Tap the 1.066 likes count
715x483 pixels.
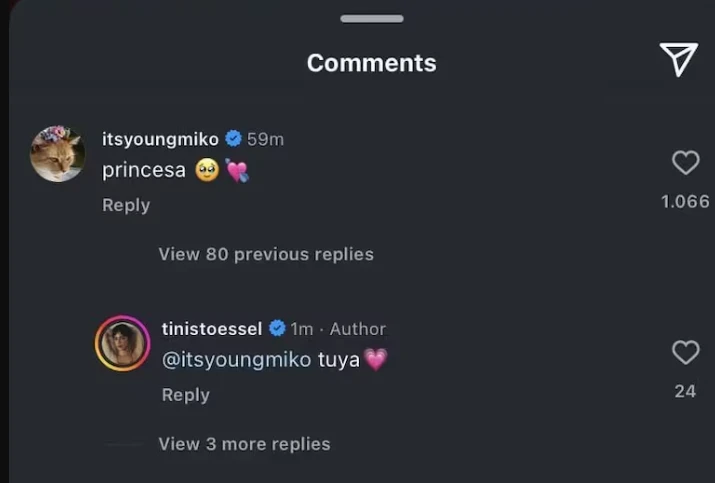tap(685, 202)
